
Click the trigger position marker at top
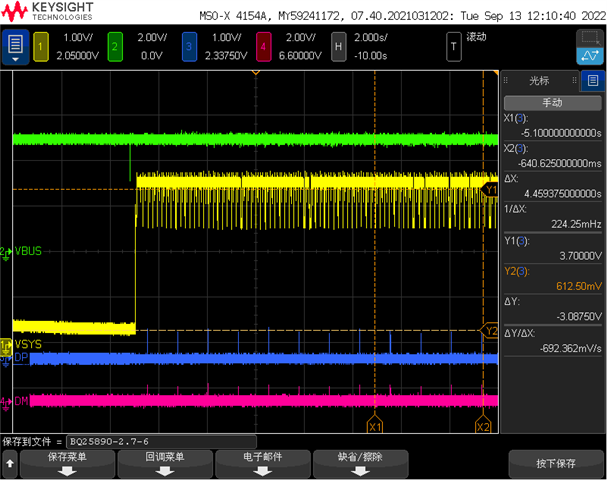pos(255,72)
